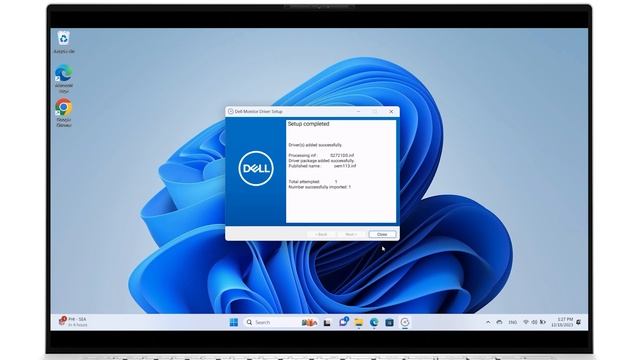Click the volume speaker tray icon
640x360 pixels.
534,322
